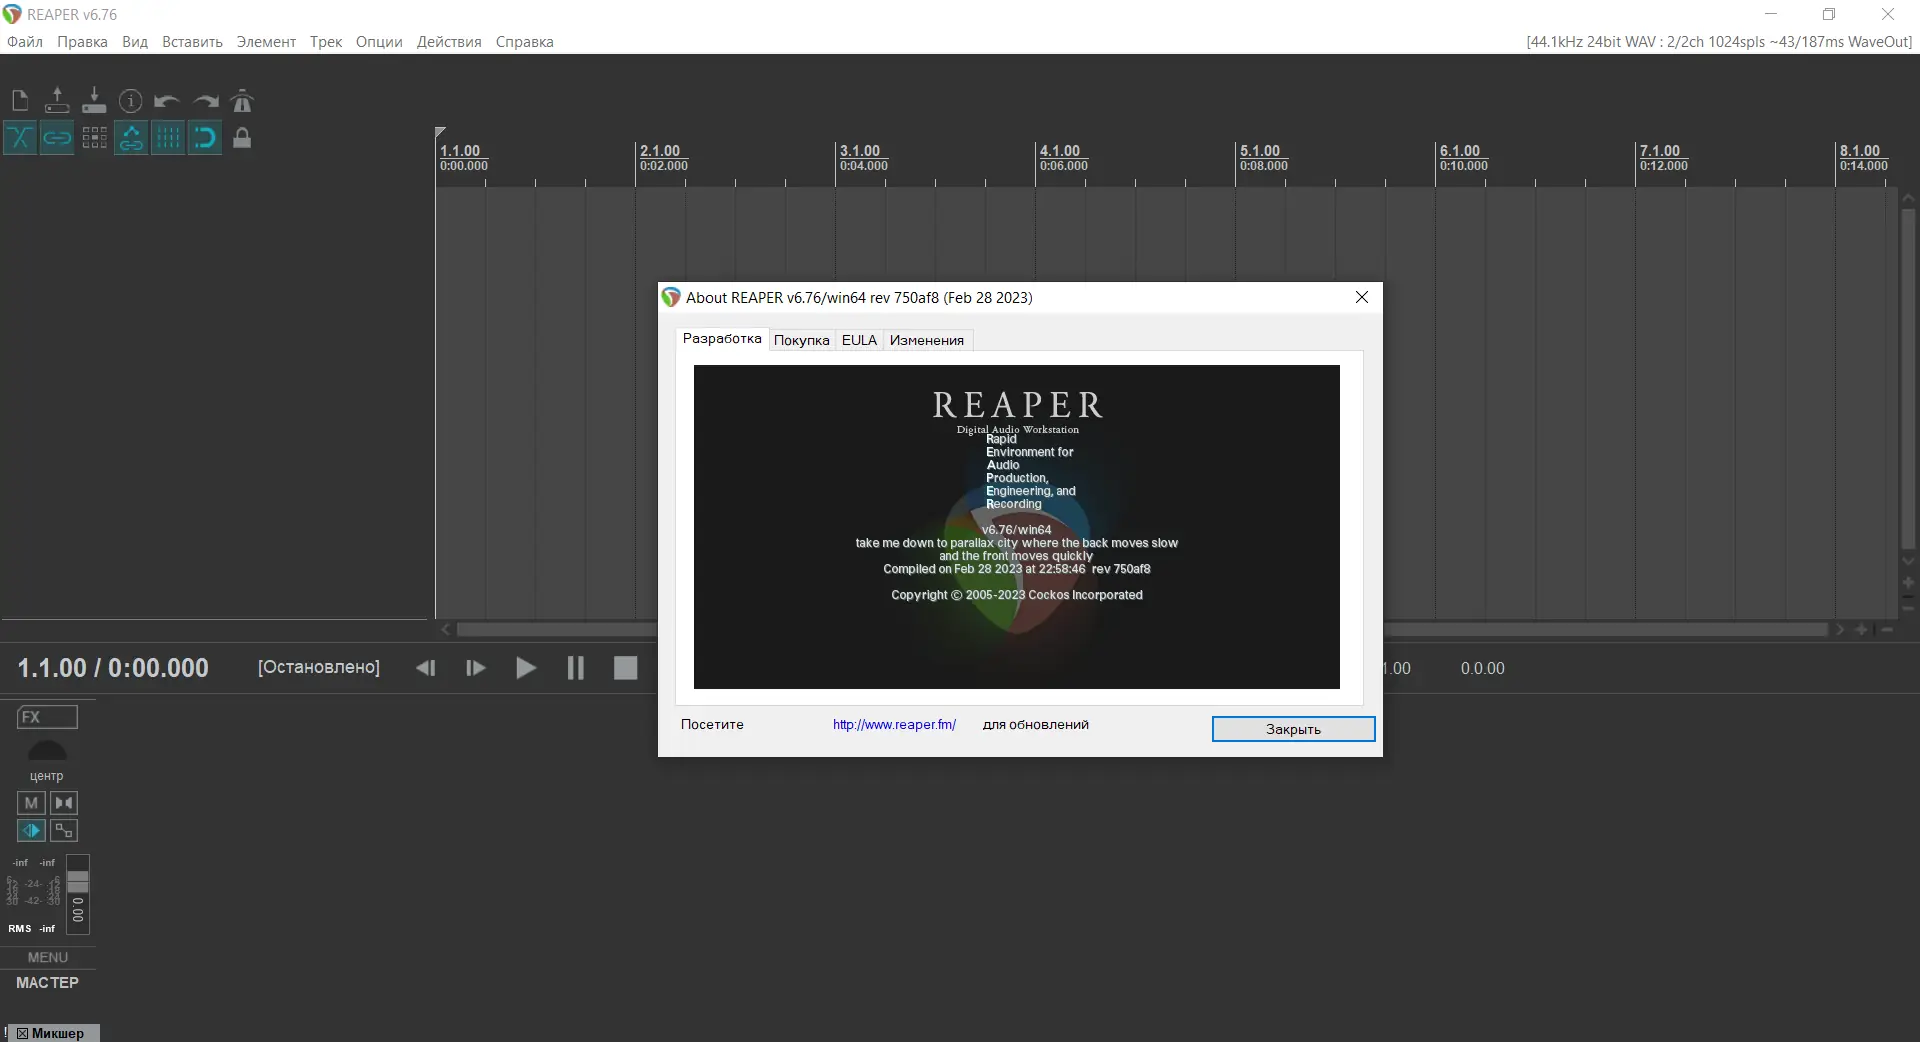Open the Файл menu

pyautogui.click(x=25, y=42)
